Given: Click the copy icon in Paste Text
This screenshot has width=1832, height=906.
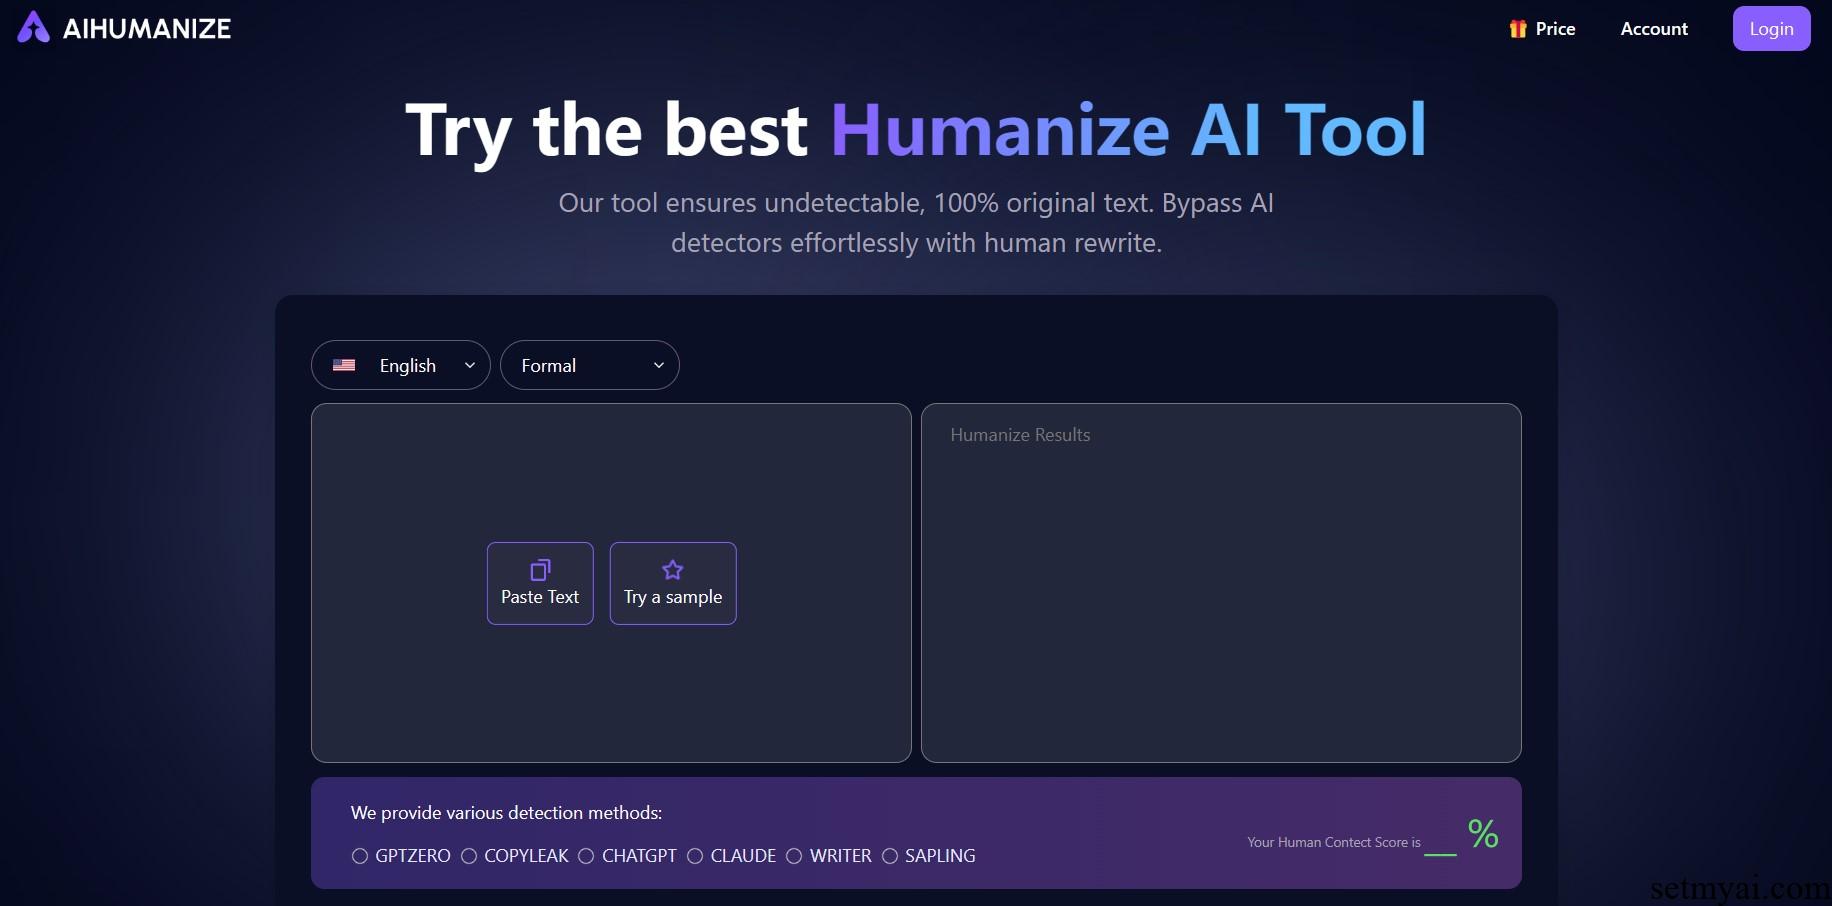Looking at the screenshot, I should [540, 570].
